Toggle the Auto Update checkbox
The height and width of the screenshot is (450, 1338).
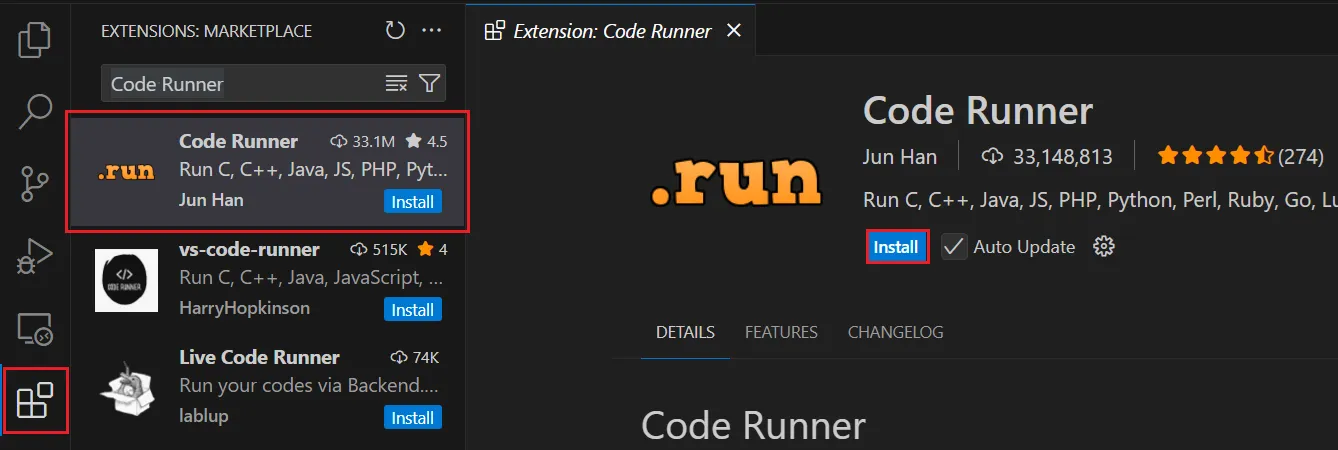click(954, 247)
